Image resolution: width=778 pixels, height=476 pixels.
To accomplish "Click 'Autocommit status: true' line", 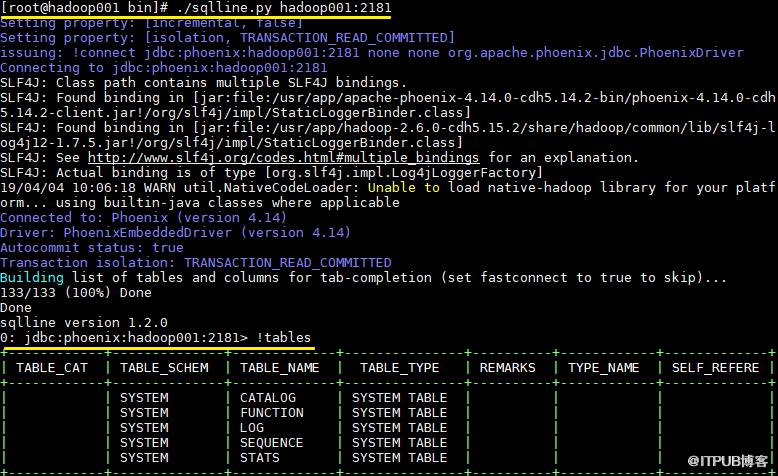I will [x=92, y=248].
